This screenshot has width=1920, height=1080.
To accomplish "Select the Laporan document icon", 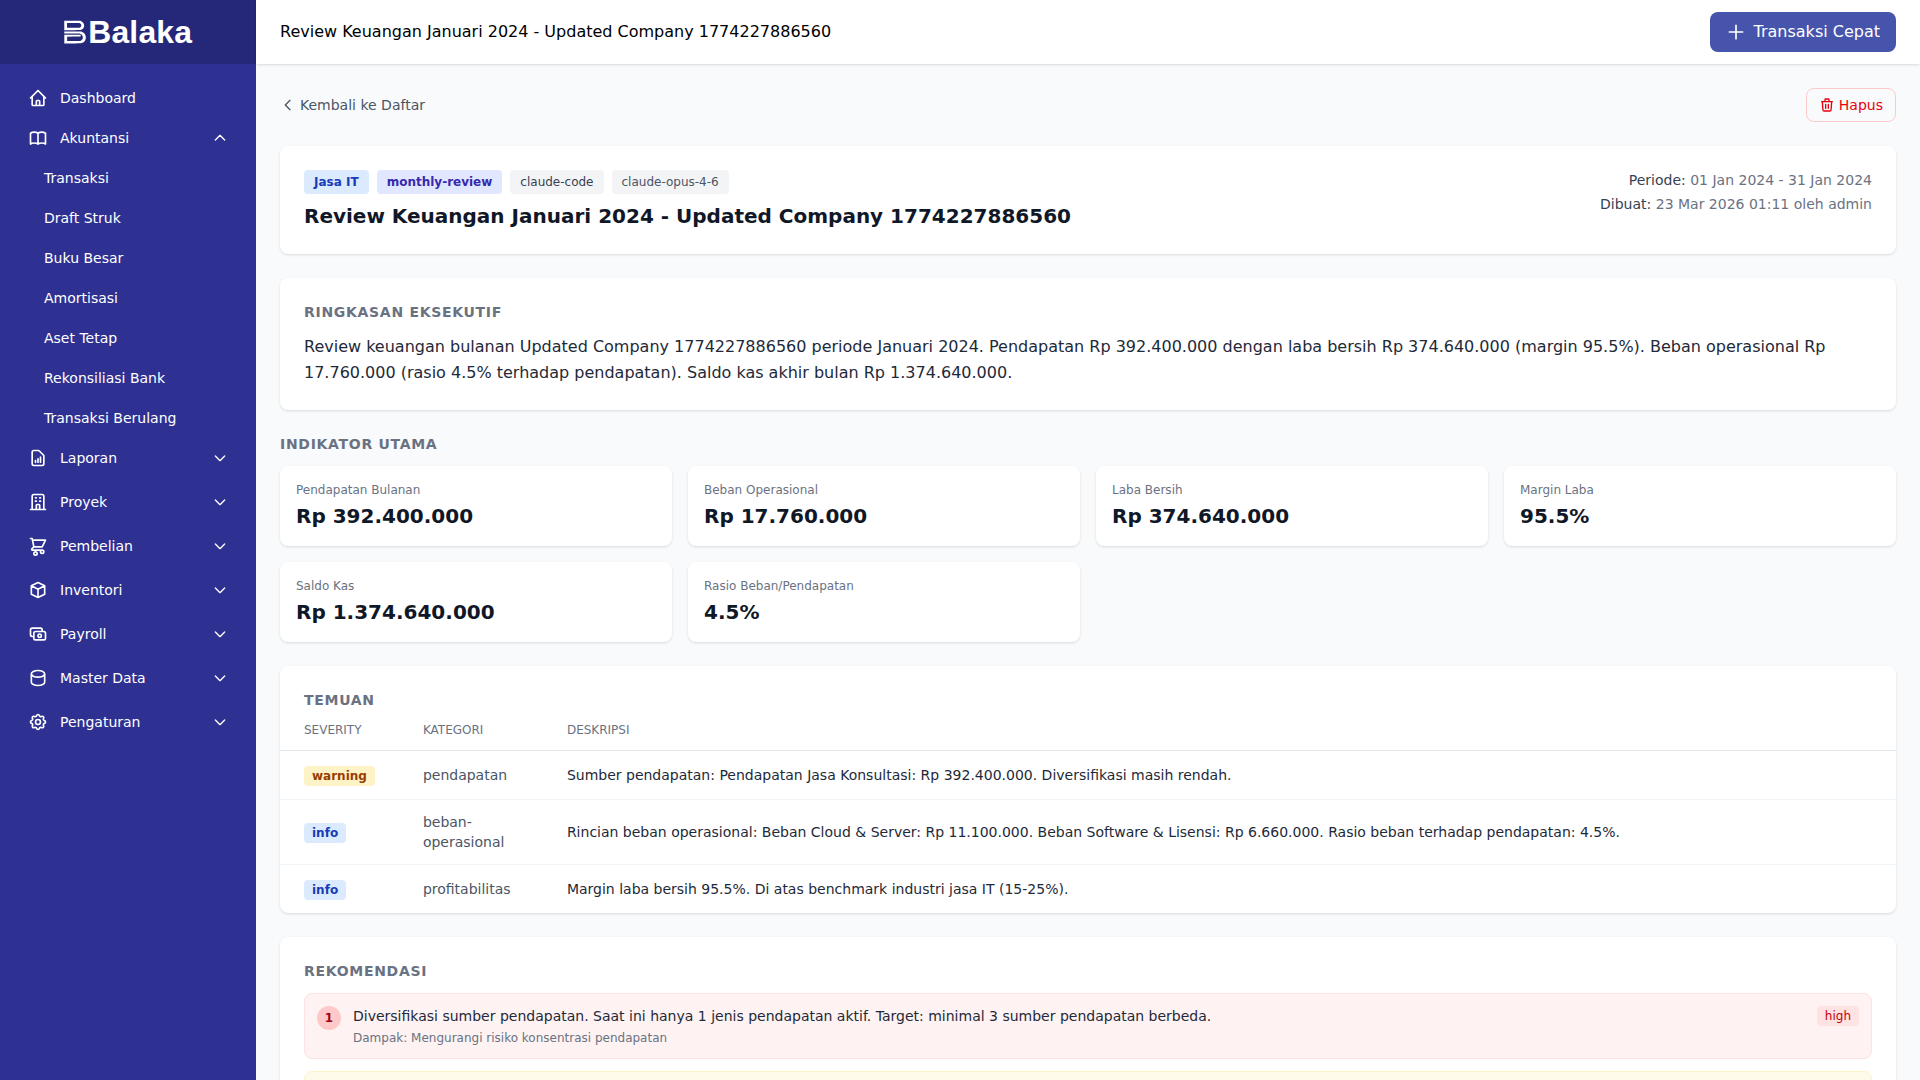I will [x=38, y=458].
